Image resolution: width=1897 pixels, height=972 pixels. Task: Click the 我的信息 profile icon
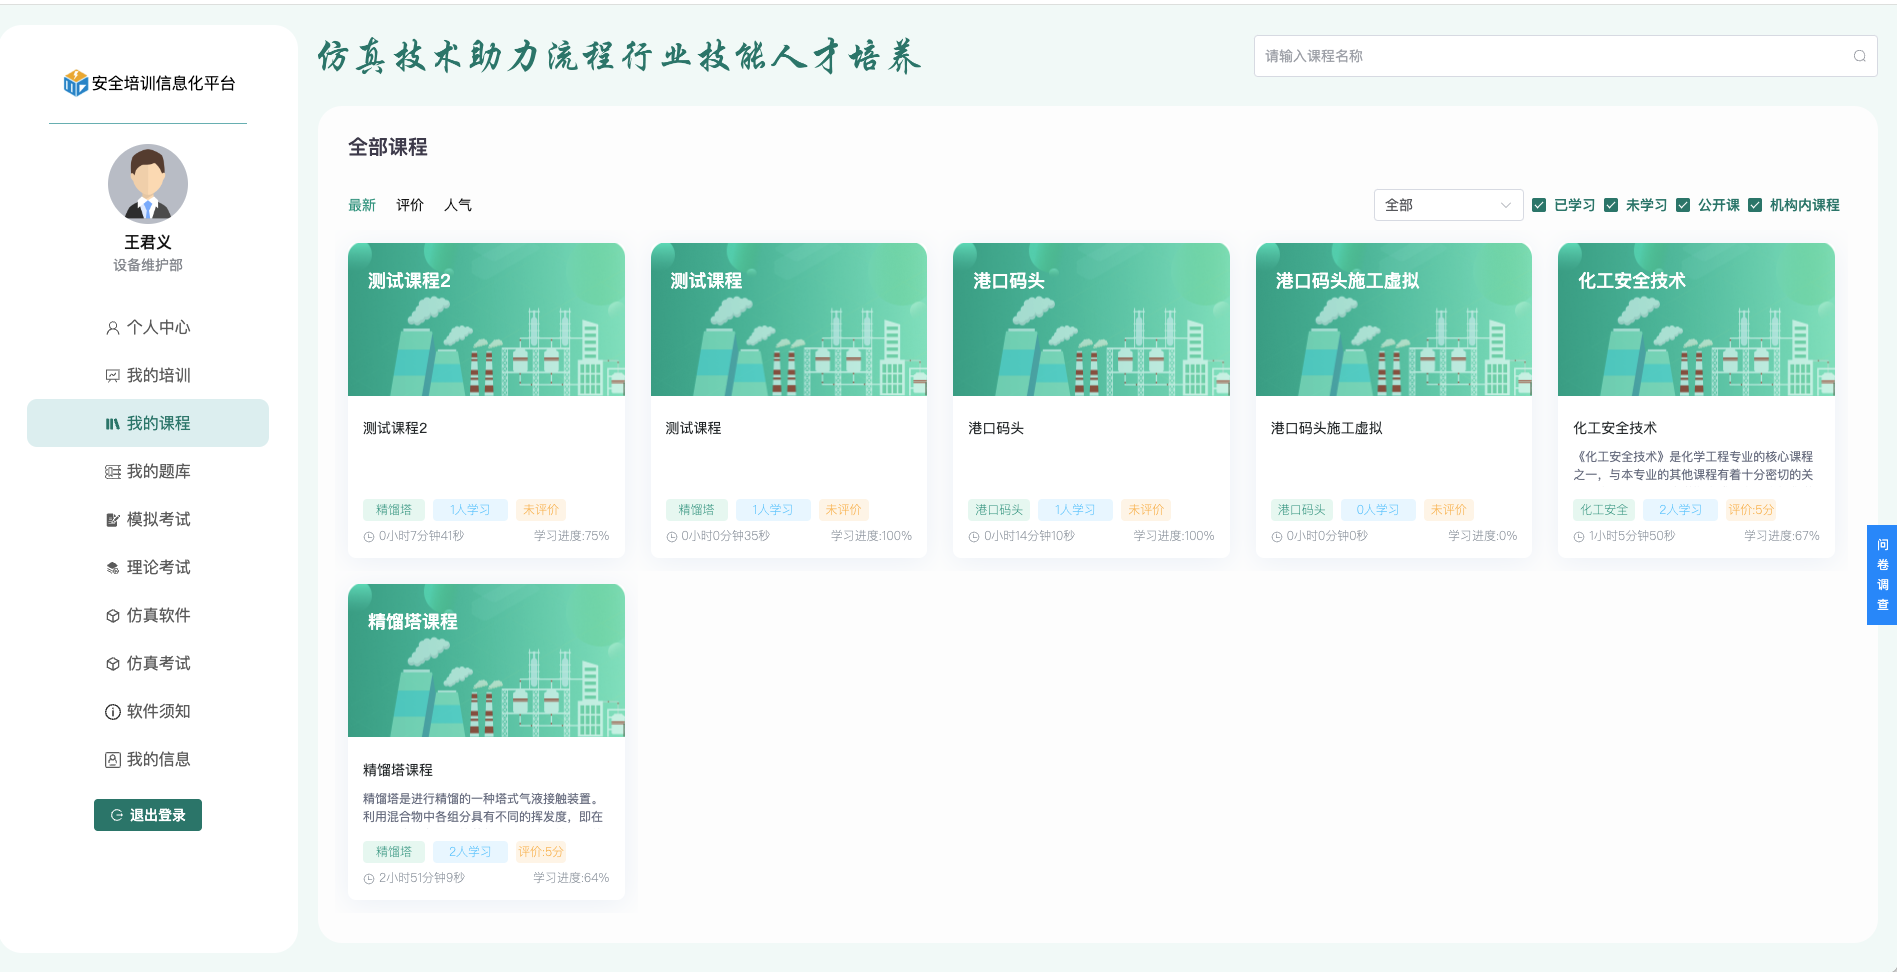113,760
